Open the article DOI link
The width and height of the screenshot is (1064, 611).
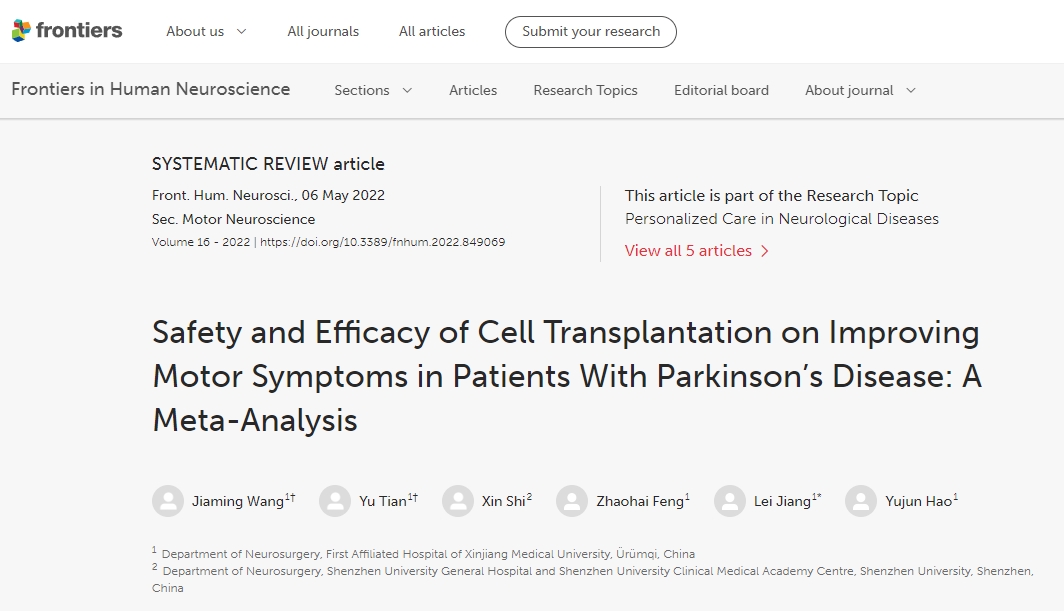(x=382, y=242)
